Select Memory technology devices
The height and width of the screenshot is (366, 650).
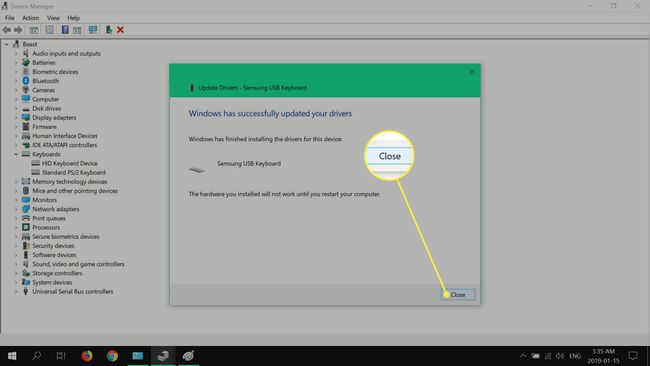(69, 182)
